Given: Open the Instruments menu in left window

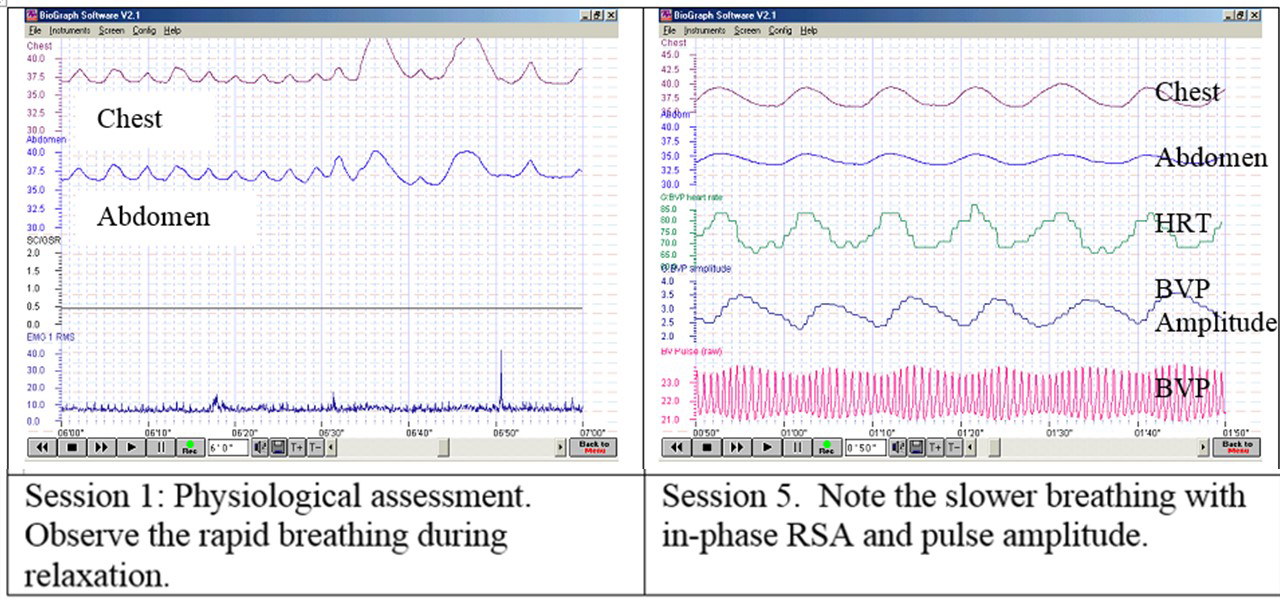Looking at the screenshot, I should [70, 31].
